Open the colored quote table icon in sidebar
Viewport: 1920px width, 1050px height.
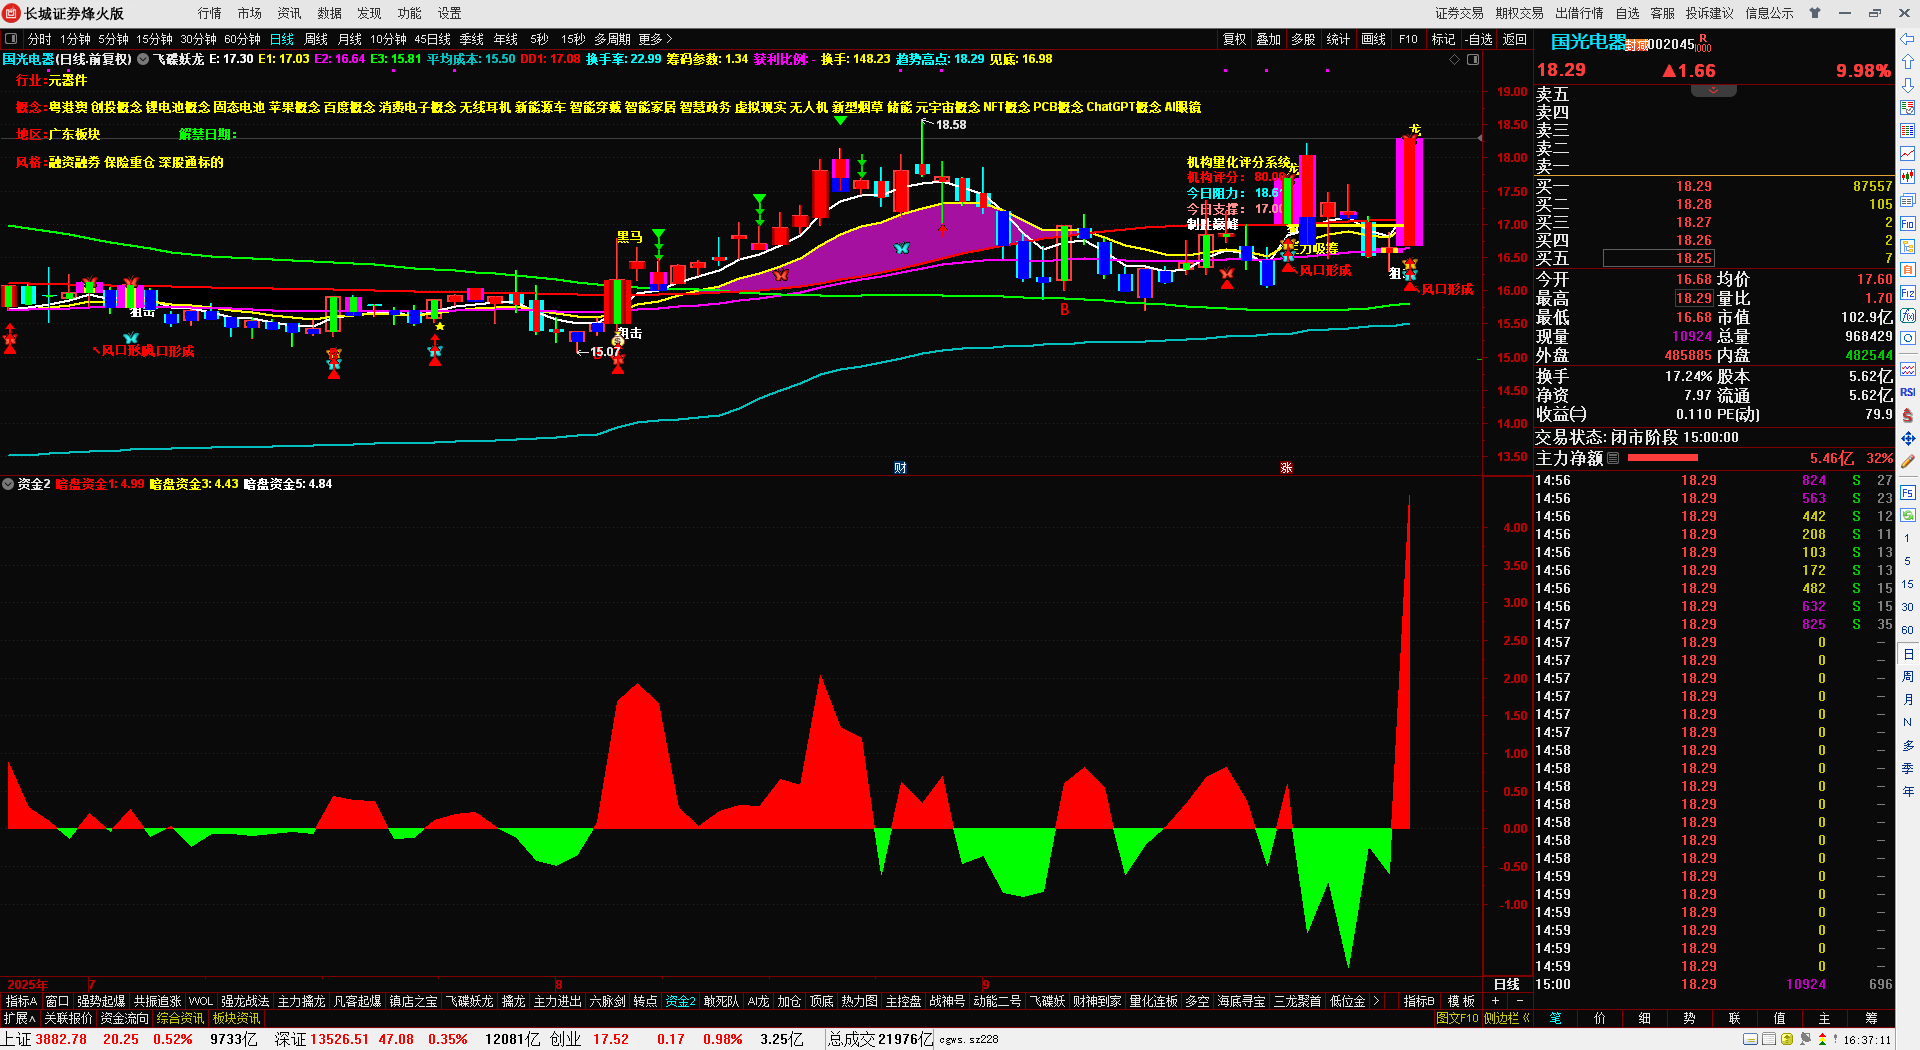pos(1908,130)
